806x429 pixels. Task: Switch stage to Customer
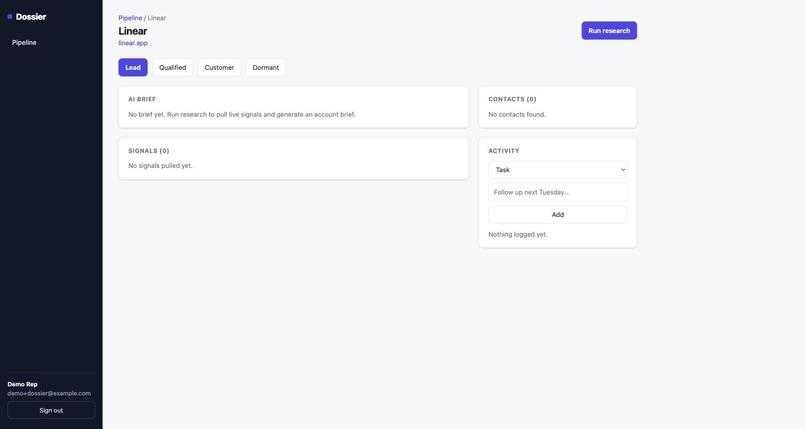[x=219, y=67]
